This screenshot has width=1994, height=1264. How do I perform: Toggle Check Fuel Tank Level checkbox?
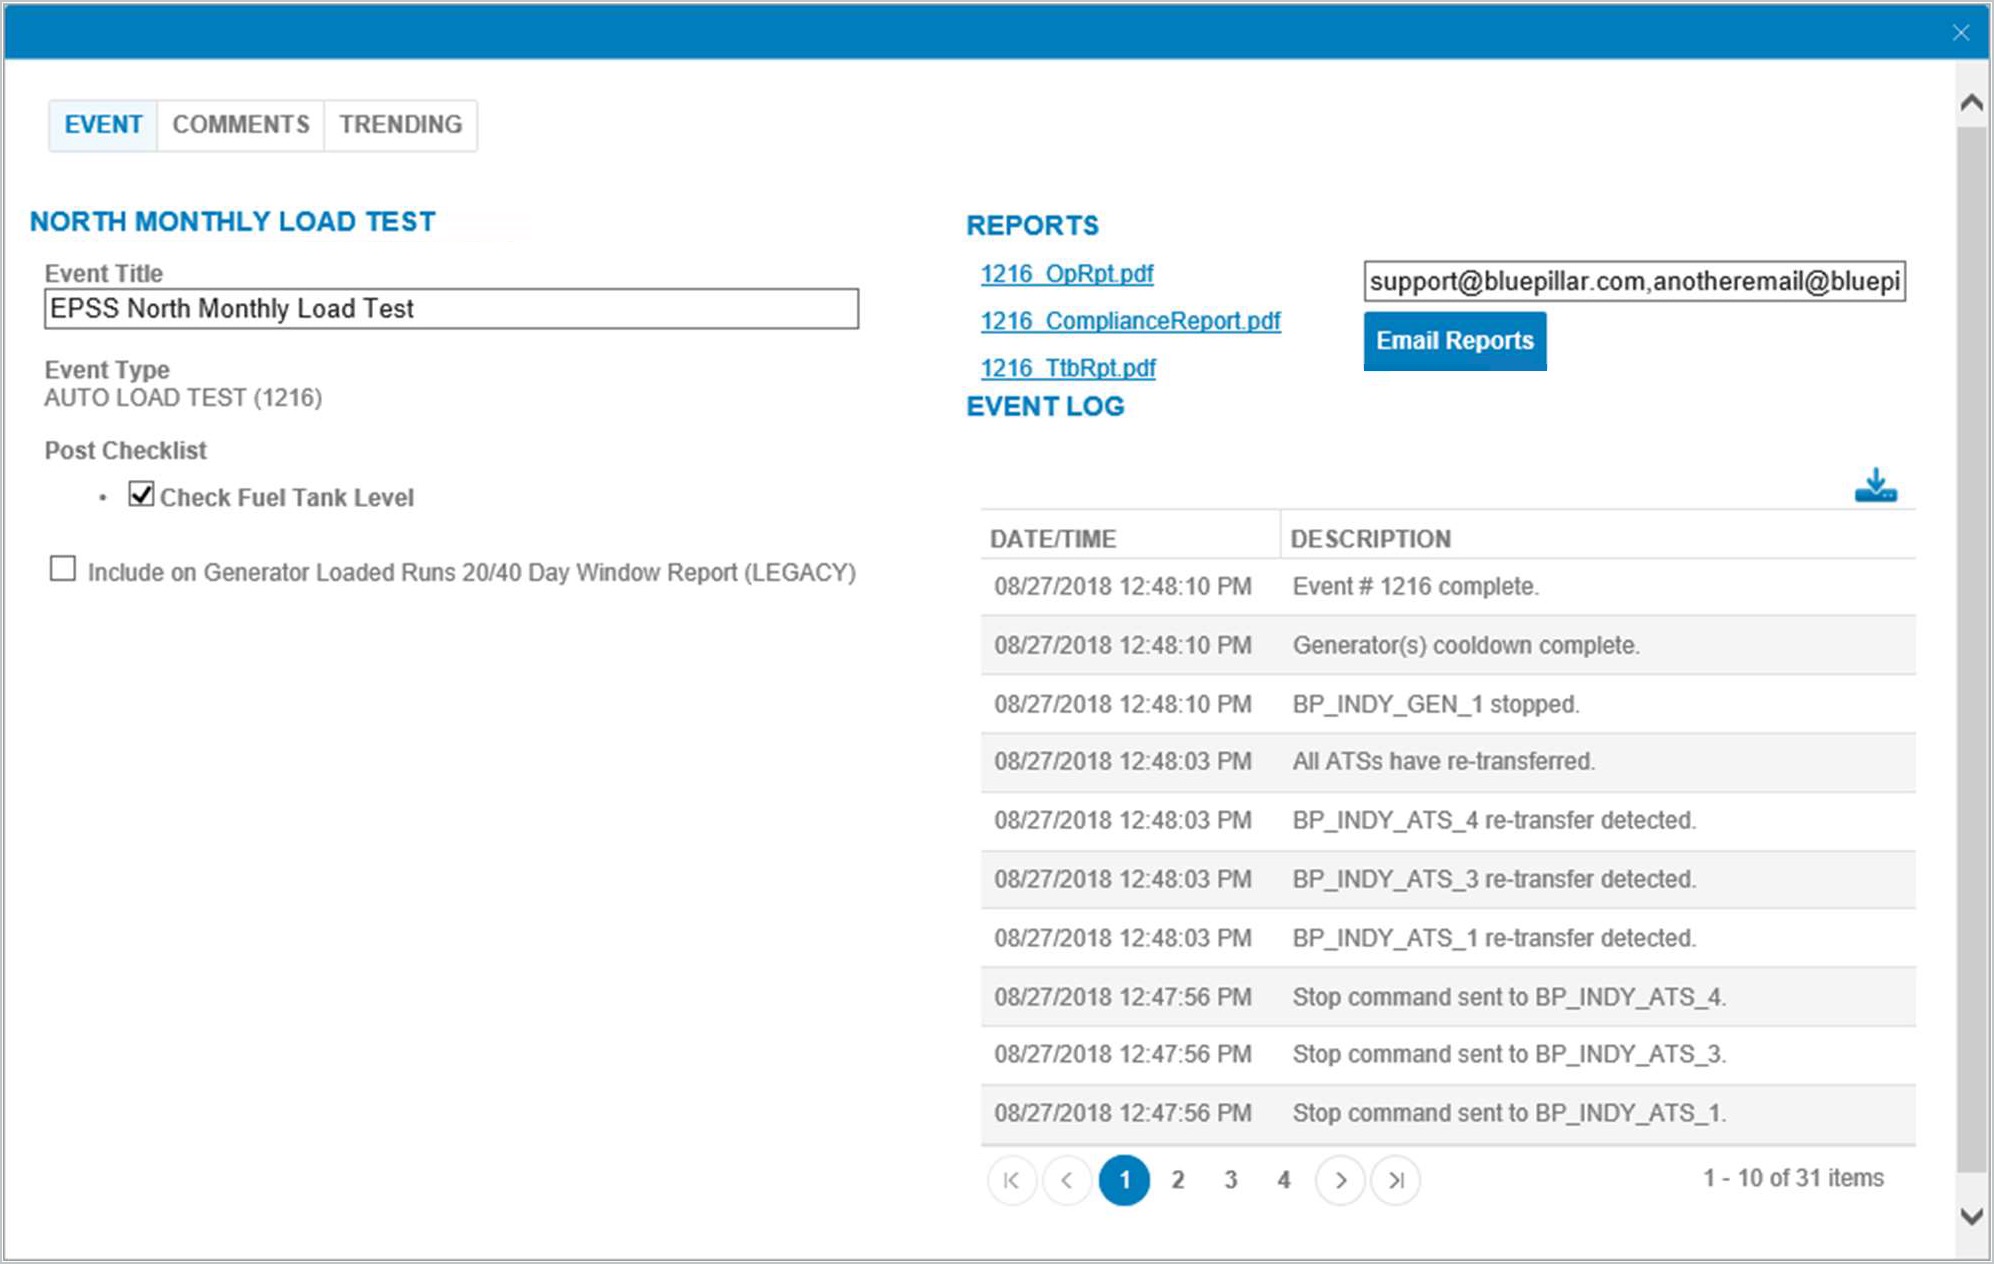point(141,494)
